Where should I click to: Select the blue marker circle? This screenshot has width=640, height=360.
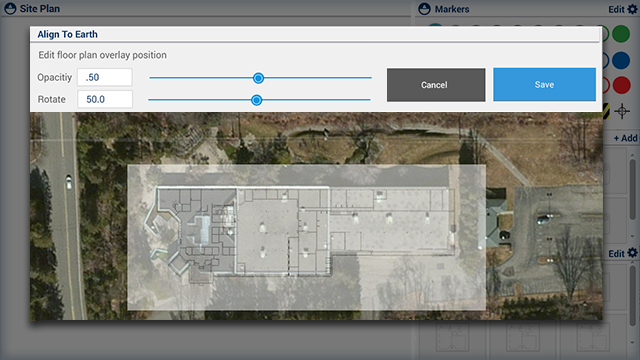pyautogui.click(x=621, y=60)
